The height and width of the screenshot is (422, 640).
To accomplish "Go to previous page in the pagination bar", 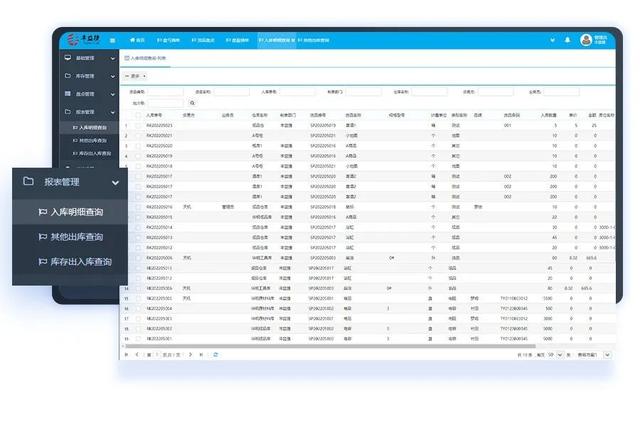I will click(137, 355).
